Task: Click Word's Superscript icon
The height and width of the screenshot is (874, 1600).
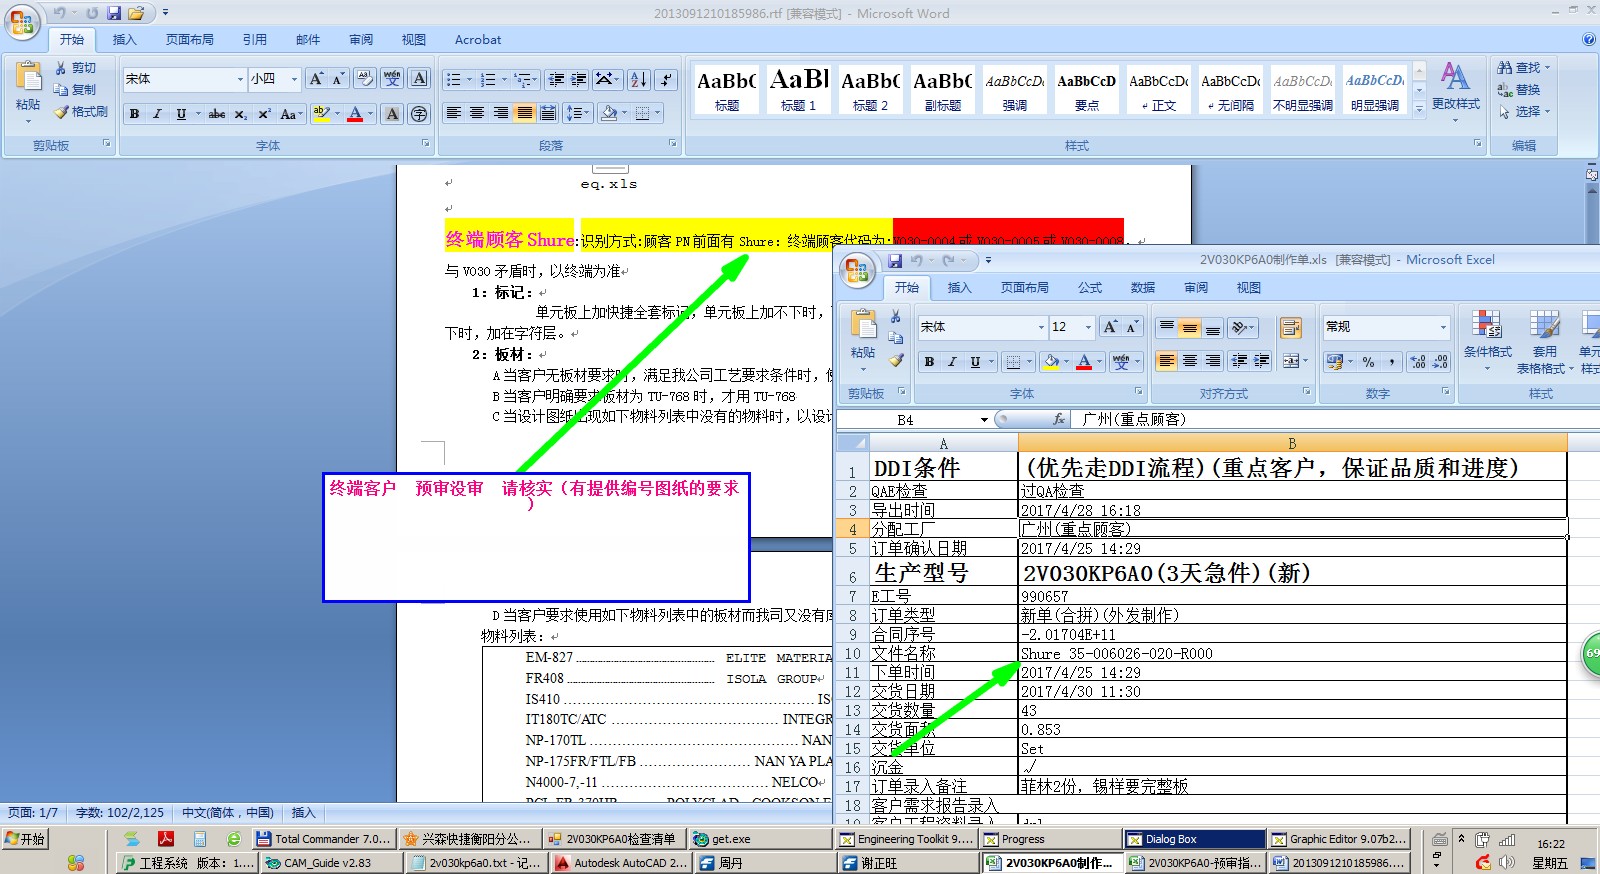Action: (x=264, y=114)
